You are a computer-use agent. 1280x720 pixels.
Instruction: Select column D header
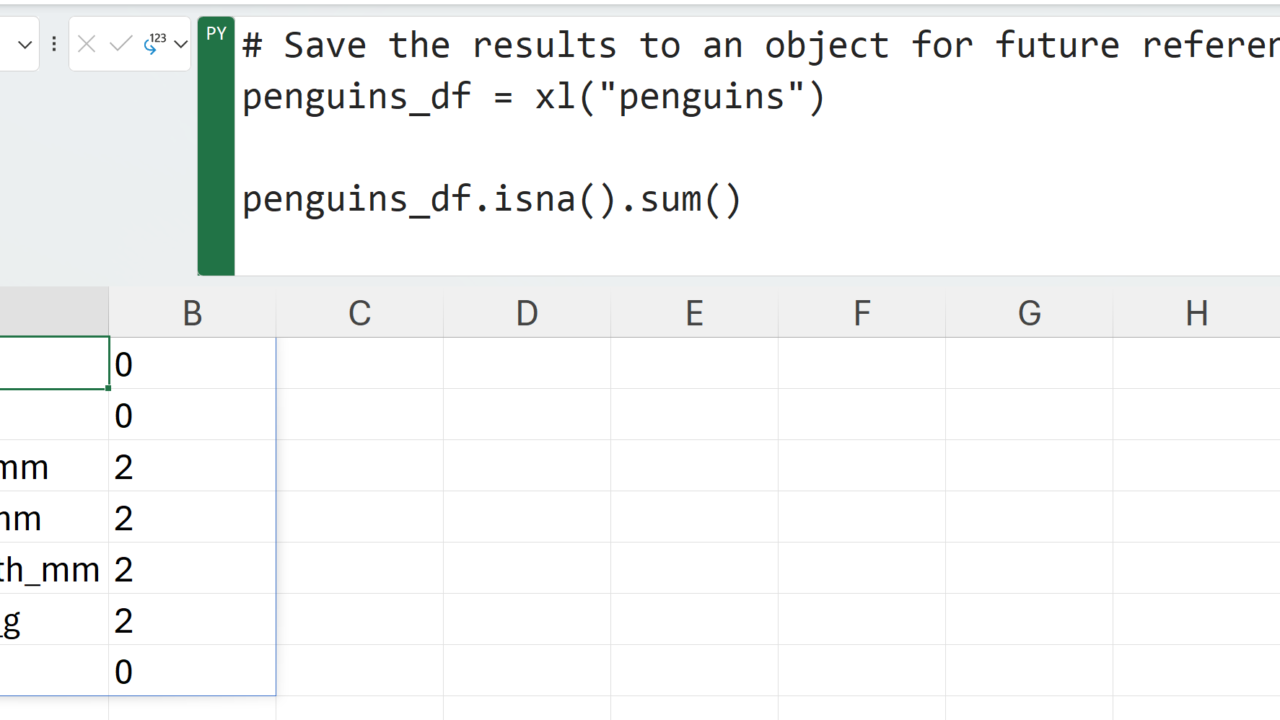tap(527, 313)
